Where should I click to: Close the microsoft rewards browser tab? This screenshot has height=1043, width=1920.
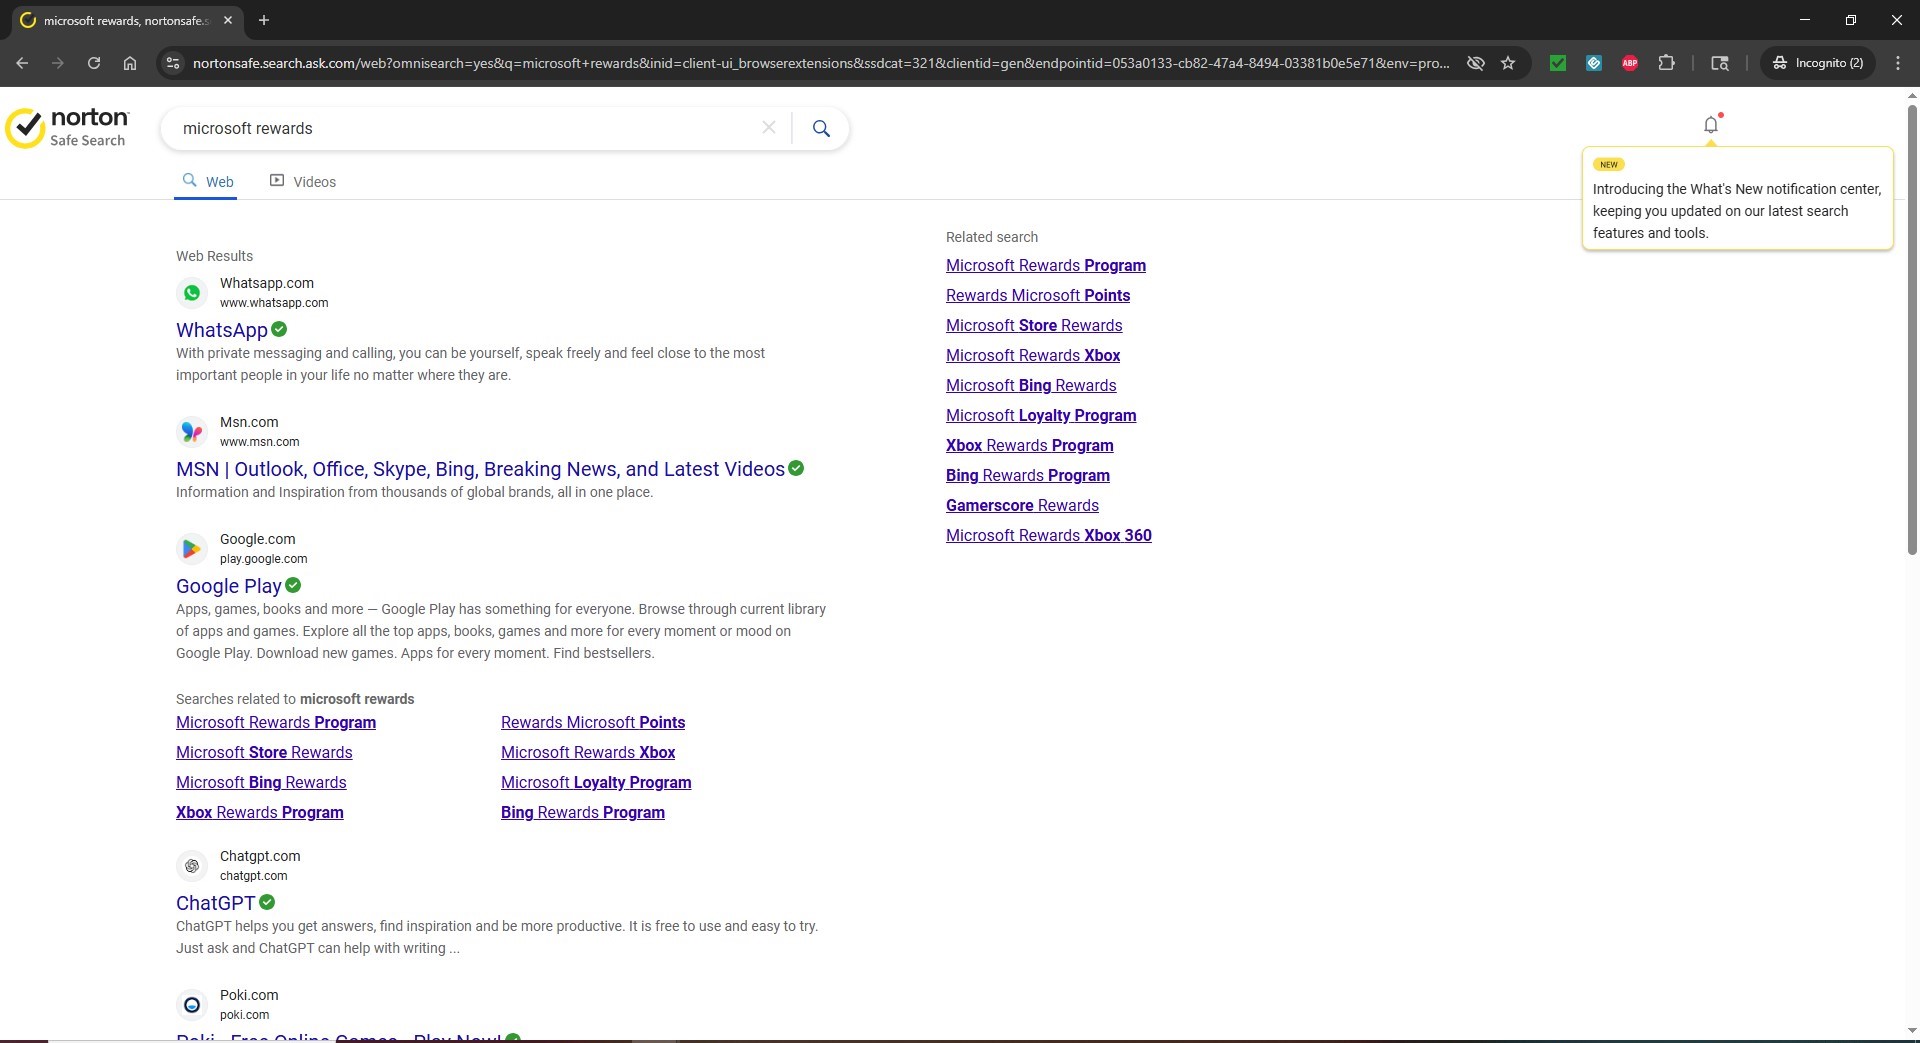point(228,20)
